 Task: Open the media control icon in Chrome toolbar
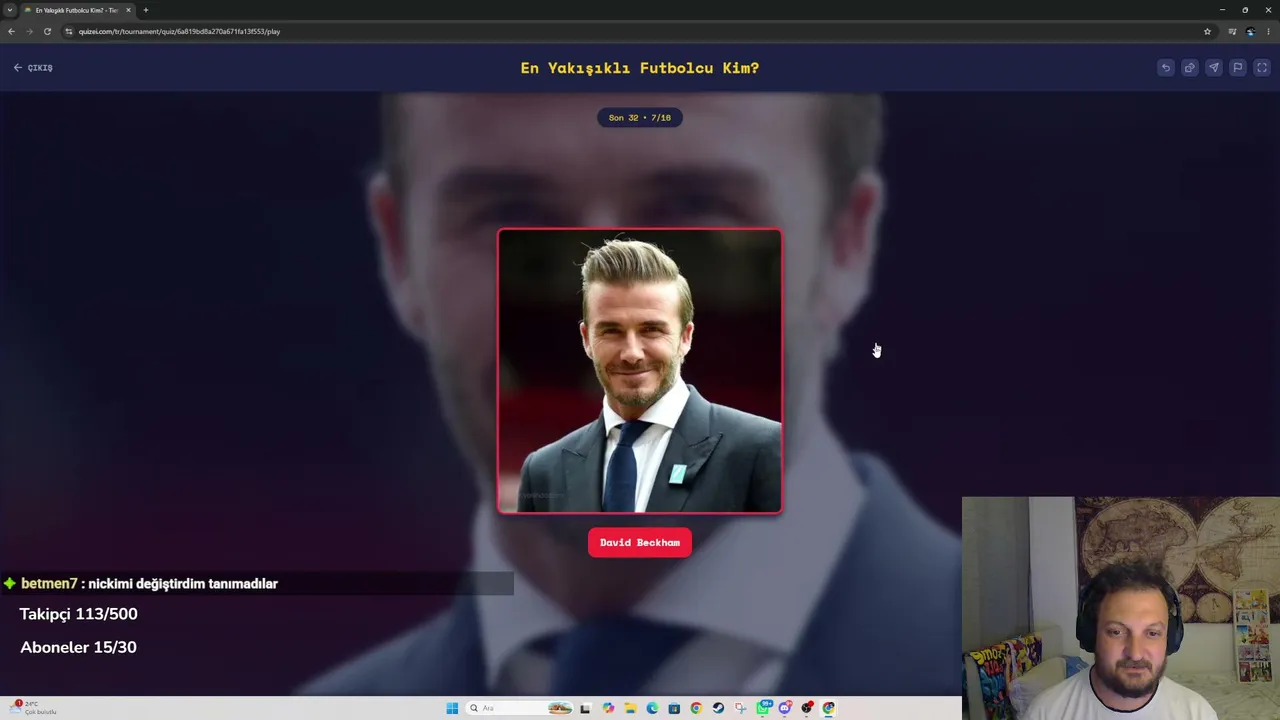click(x=1232, y=31)
